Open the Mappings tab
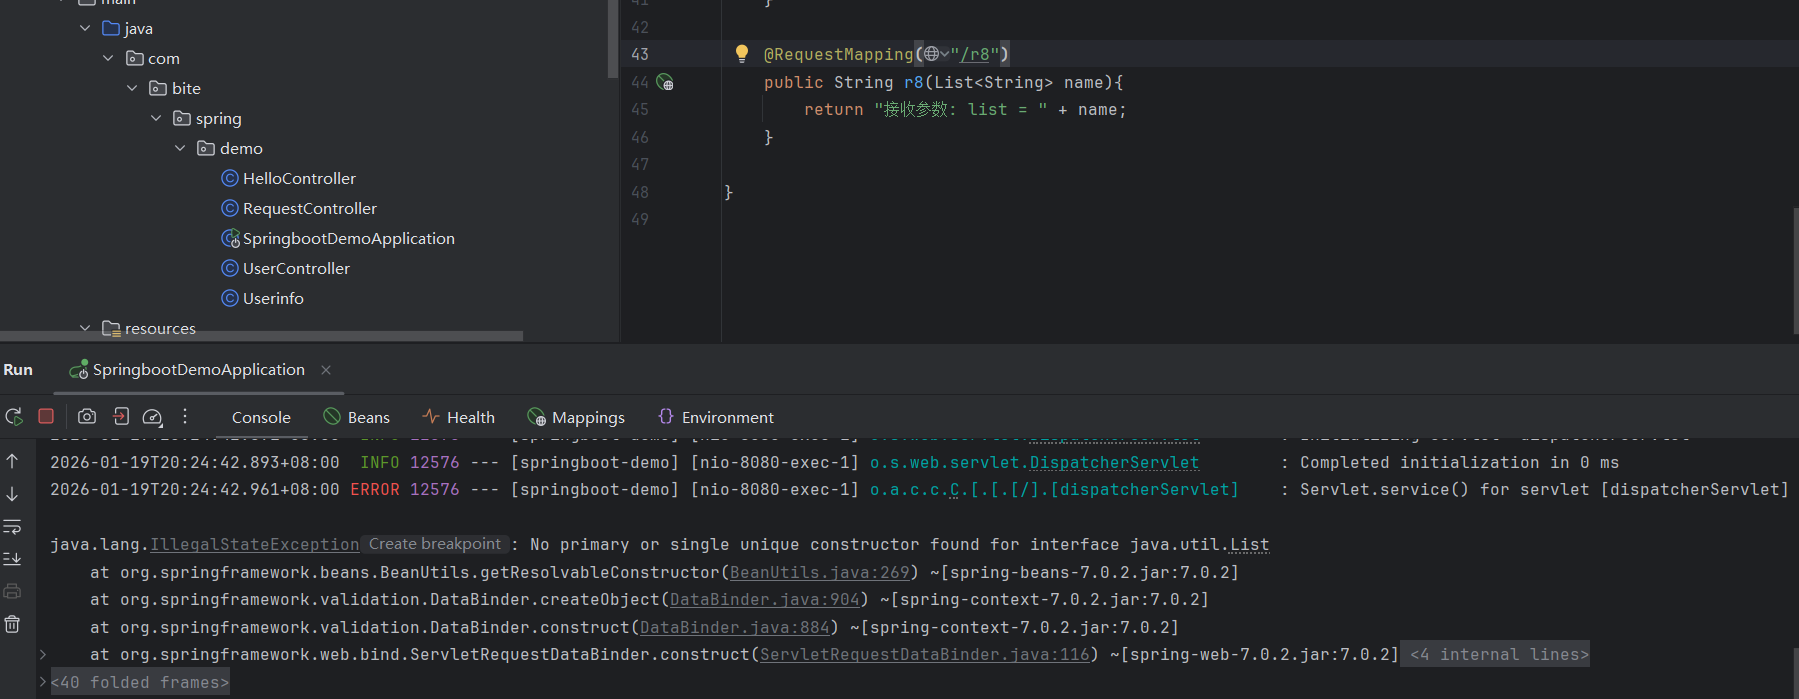 pos(576,417)
